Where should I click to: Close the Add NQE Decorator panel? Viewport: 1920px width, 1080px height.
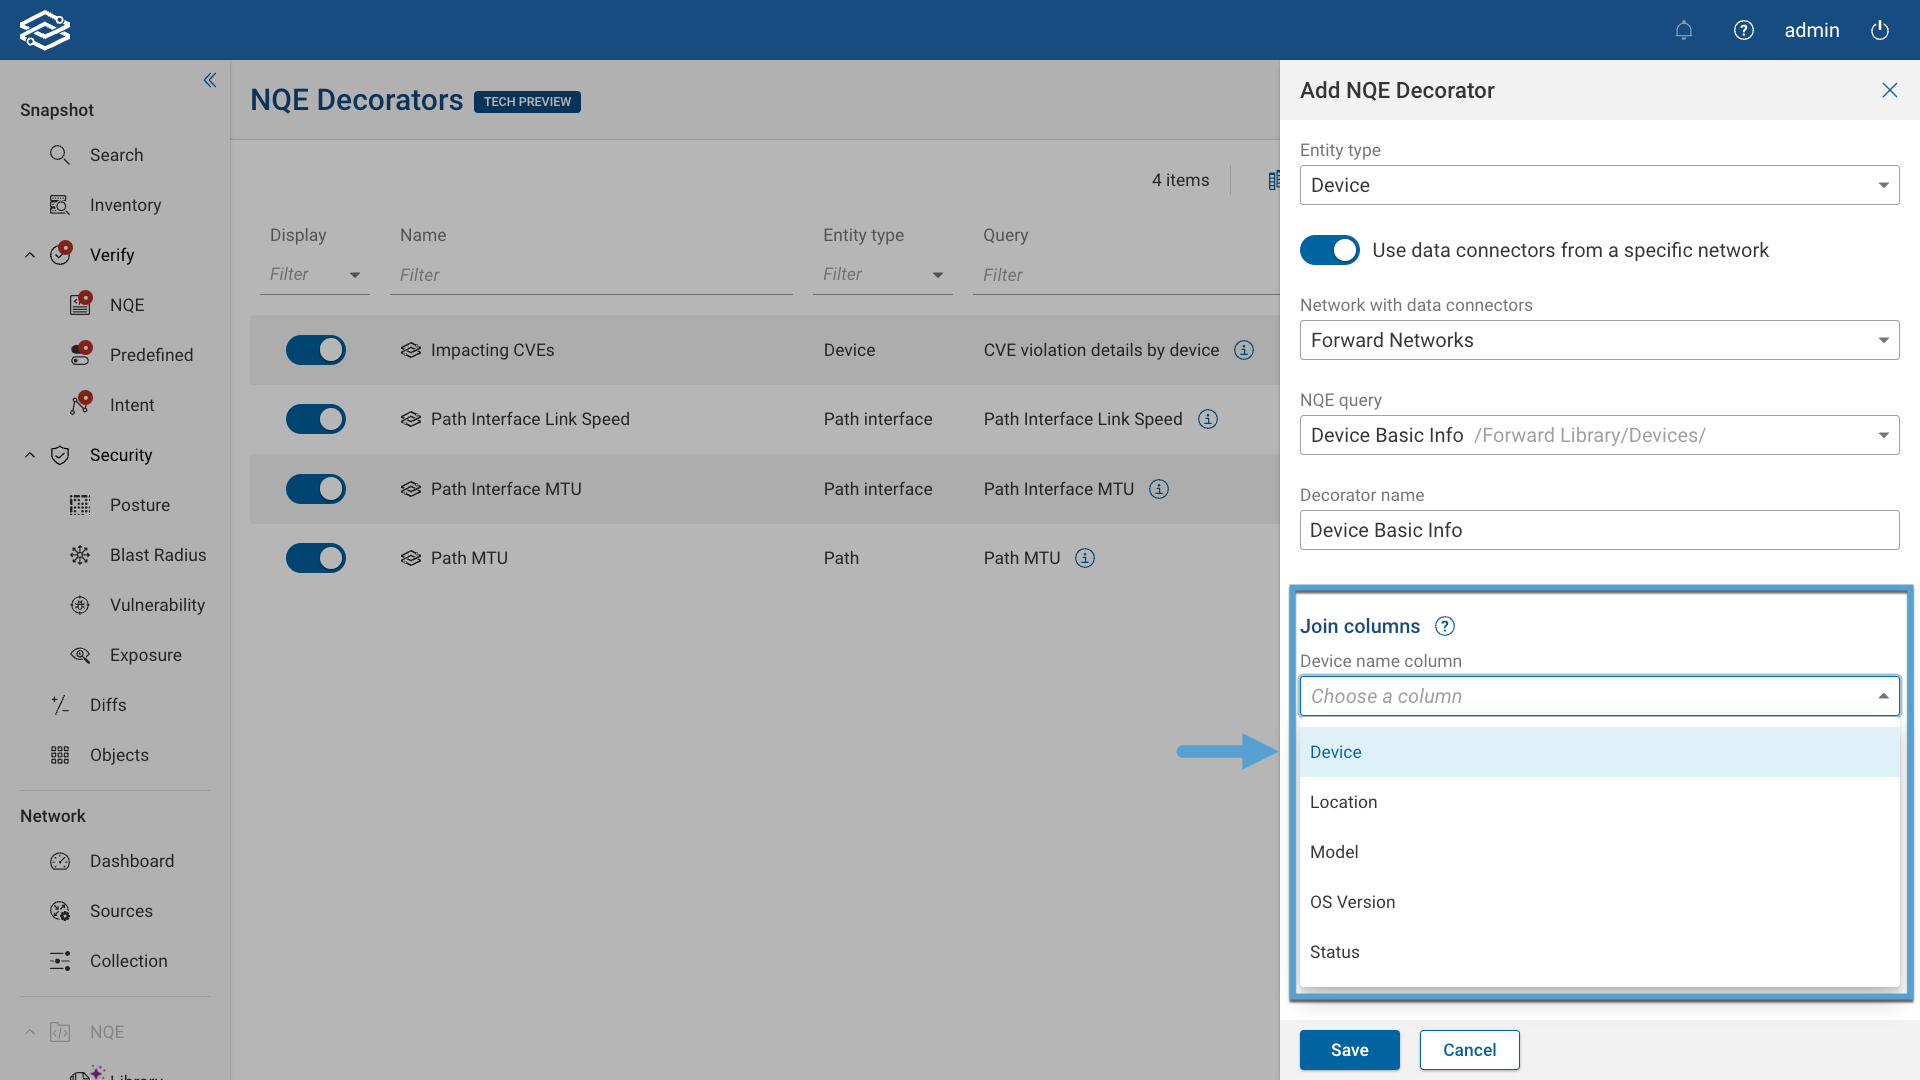[1889, 90]
